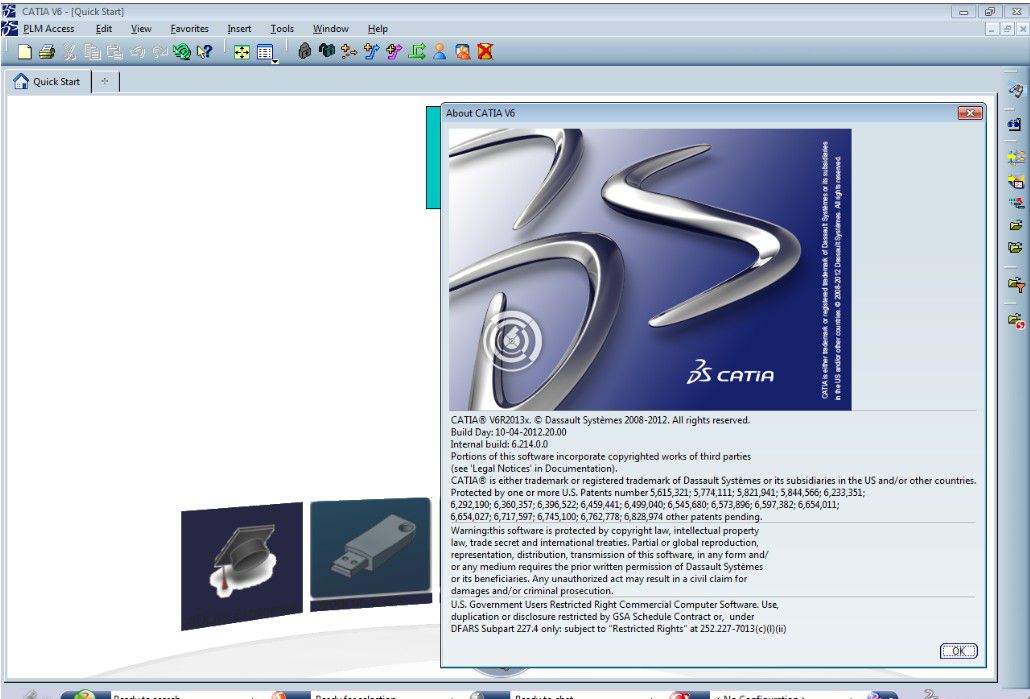
Task: Click the blue plus-path icon
Action: (x=371, y=52)
